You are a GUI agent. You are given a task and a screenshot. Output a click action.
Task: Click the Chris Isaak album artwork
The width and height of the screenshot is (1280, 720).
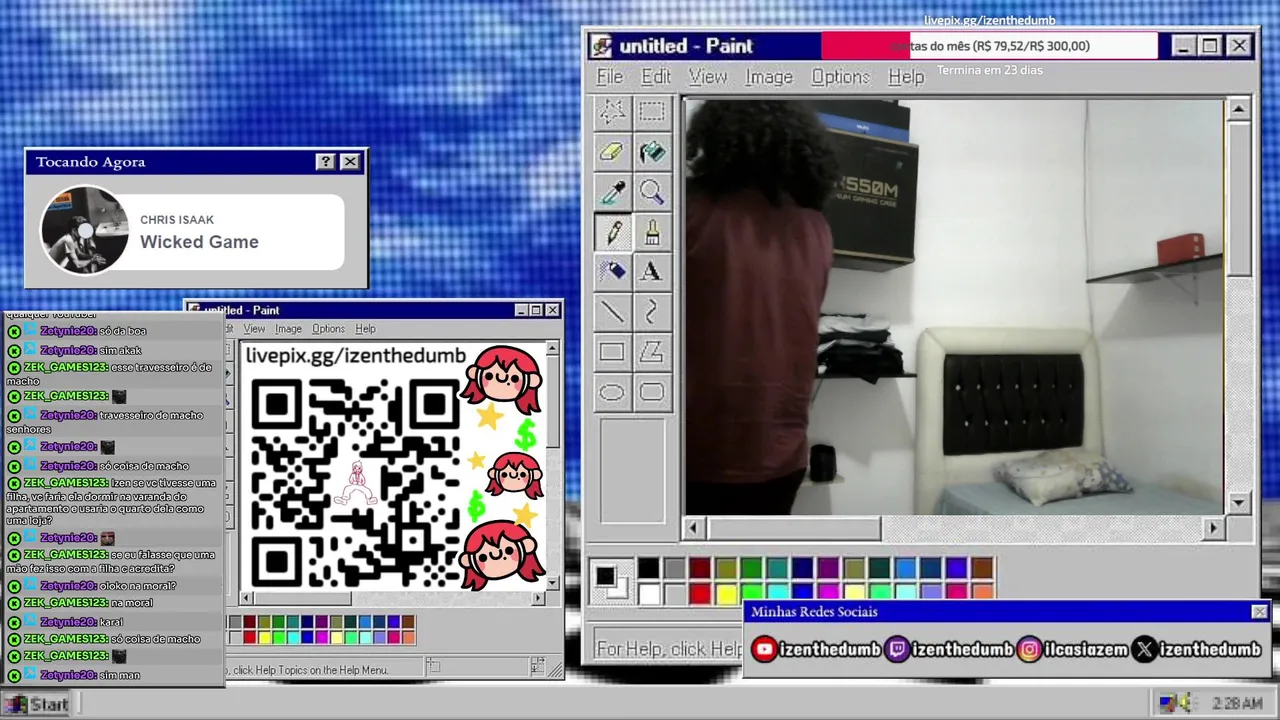pyautogui.click(x=84, y=230)
